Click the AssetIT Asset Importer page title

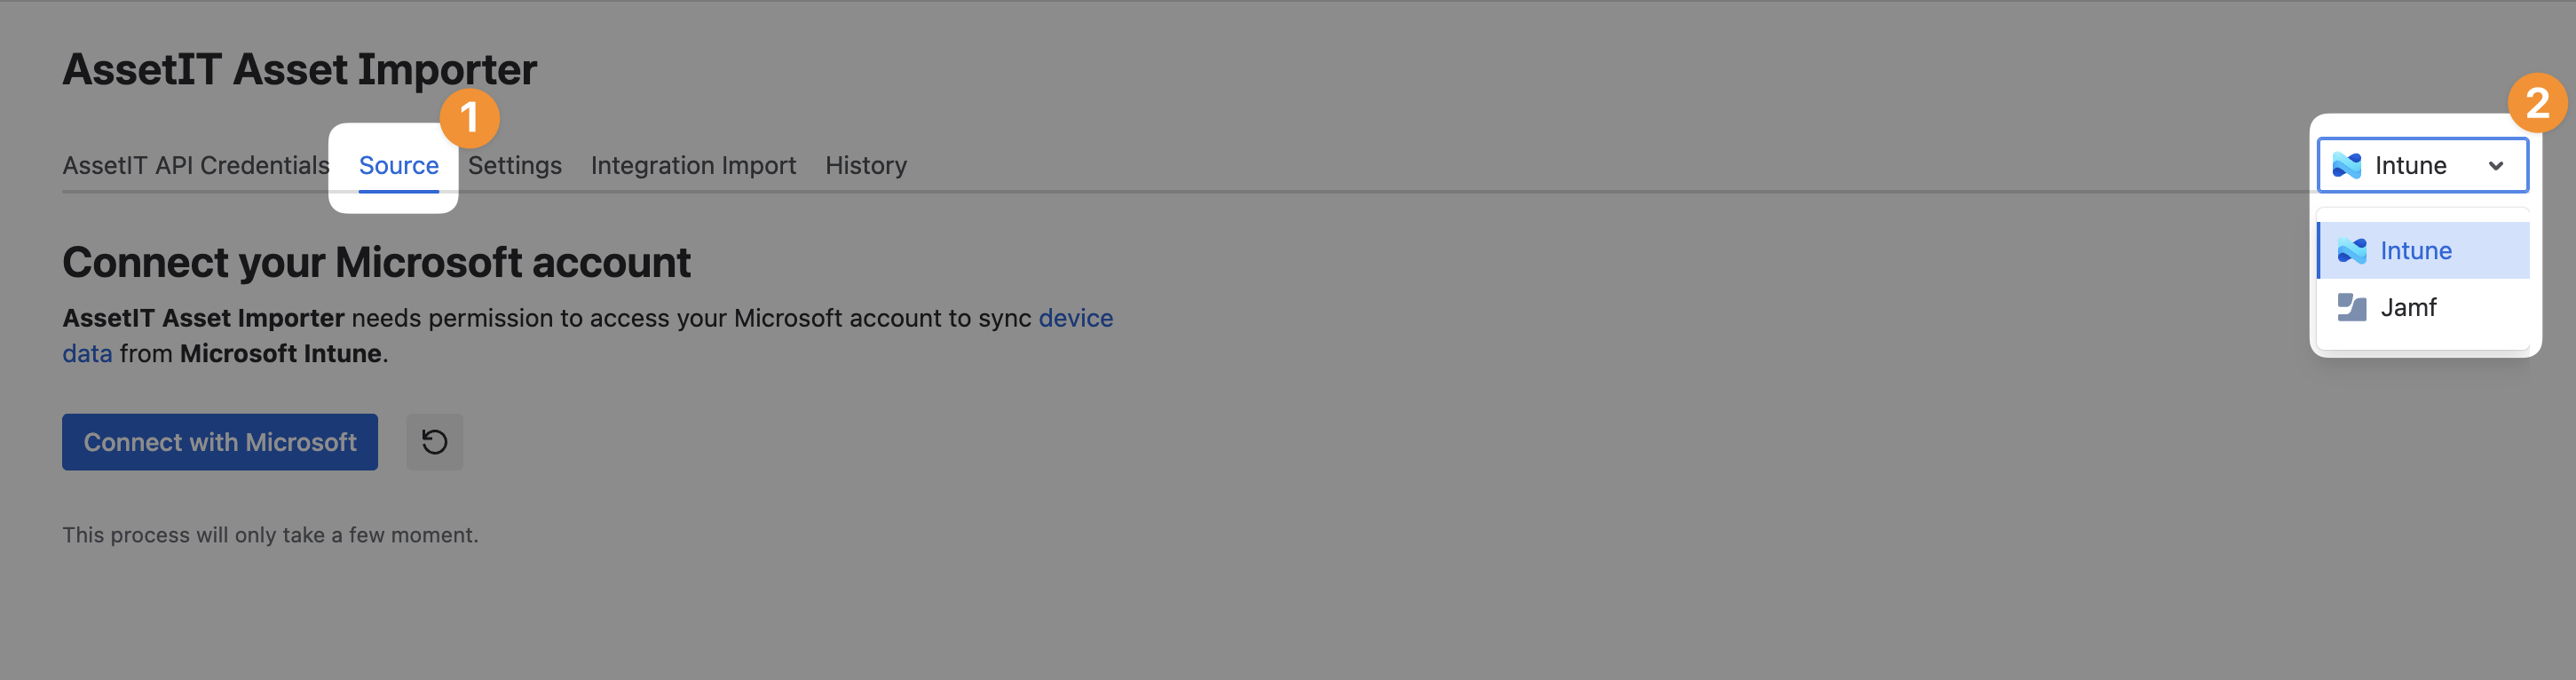coord(299,69)
